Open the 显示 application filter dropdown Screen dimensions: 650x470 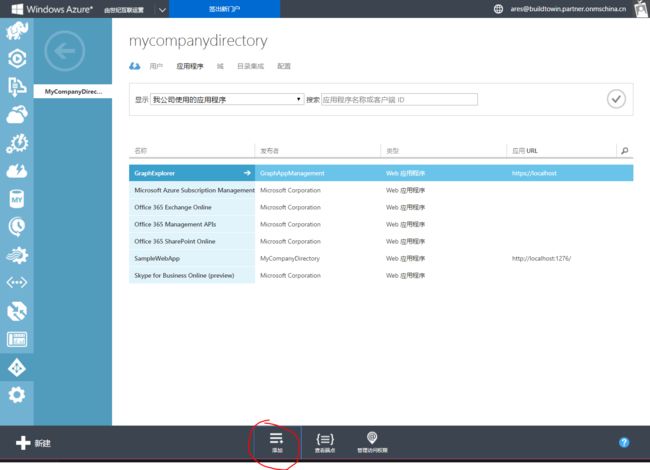(227, 99)
